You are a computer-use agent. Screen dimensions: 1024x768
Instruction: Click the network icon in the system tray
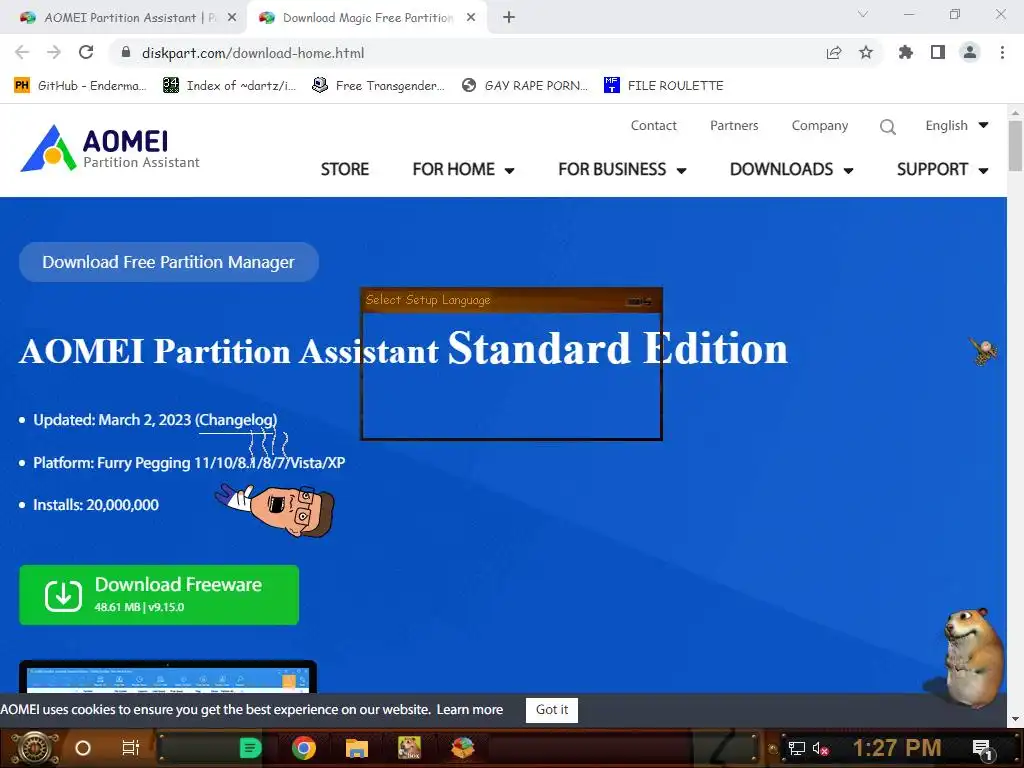796,749
